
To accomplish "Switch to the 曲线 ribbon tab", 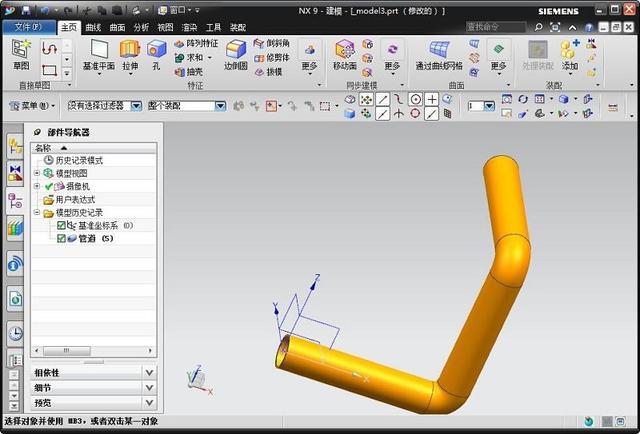I will click(x=94, y=27).
